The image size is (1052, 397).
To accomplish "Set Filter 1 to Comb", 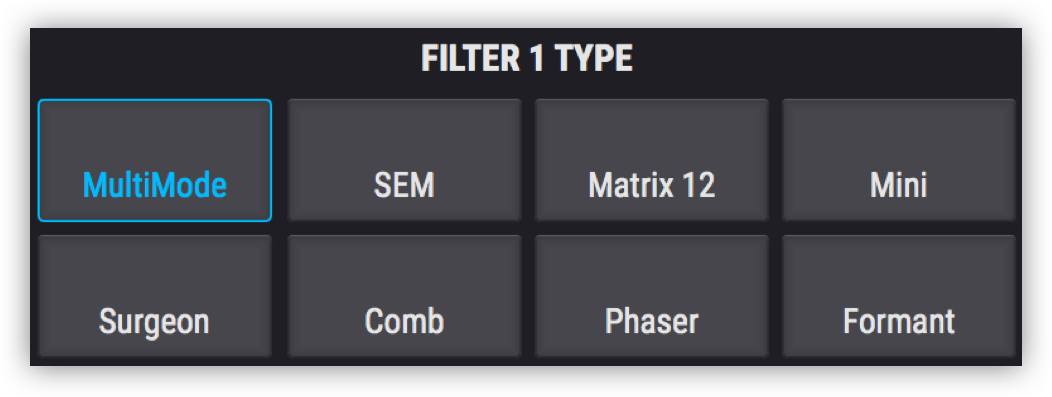I will click(x=404, y=296).
